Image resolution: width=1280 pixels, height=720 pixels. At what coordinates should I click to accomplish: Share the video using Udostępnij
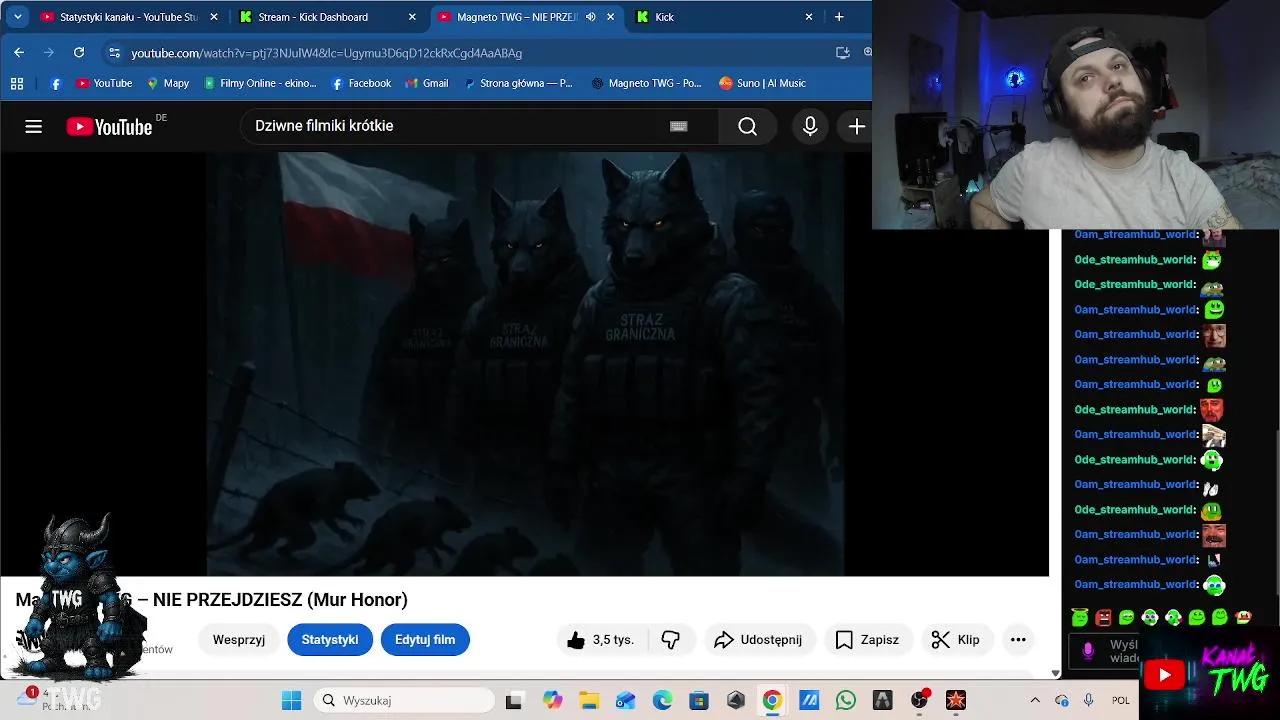[x=760, y=640]
